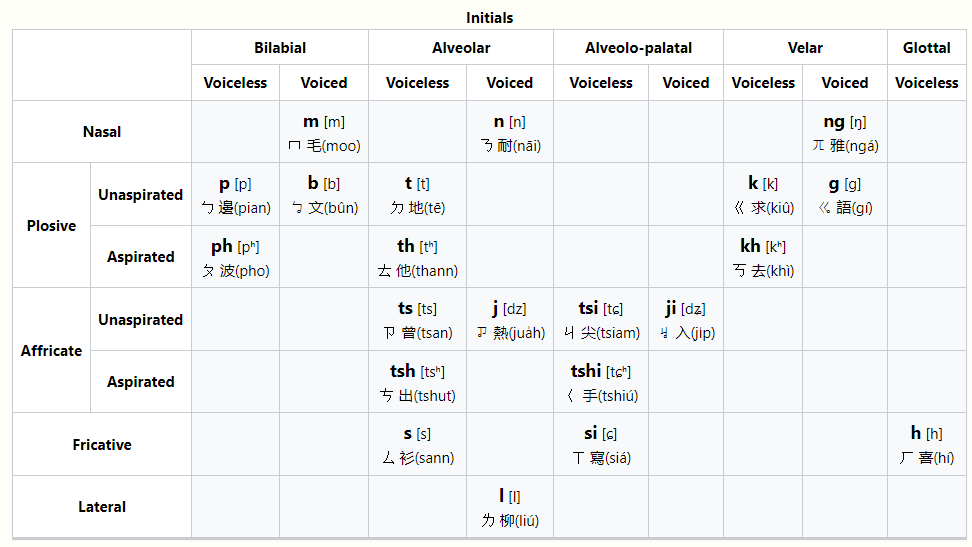Click the si (siá) fricative cell
The height and width of the screenshot is (547, 972).
(600, 445)
